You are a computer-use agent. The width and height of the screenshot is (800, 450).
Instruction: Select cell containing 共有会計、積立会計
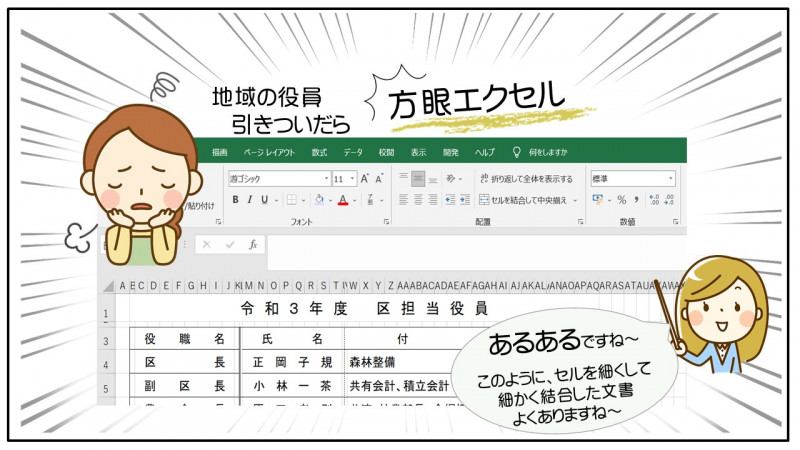click(x=399, y=386)
